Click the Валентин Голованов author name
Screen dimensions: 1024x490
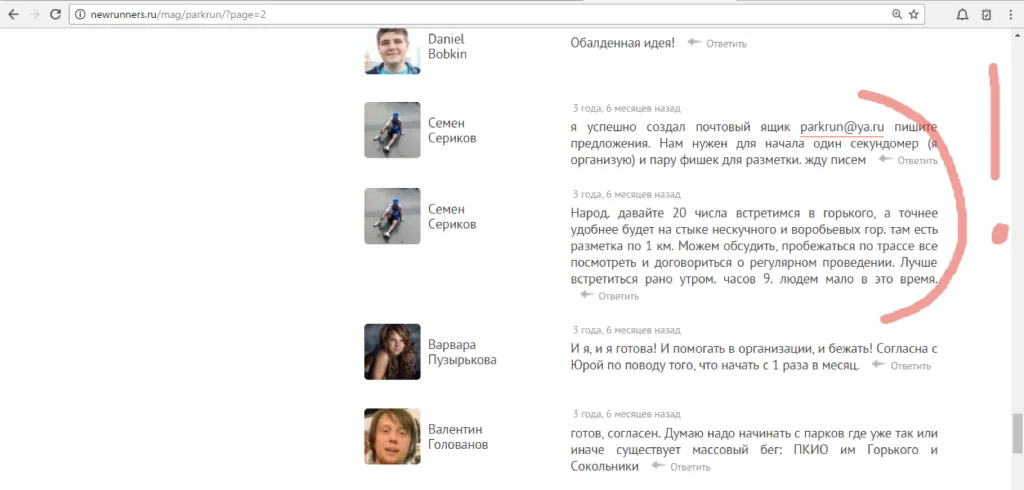pyautogui.click(x=458, y=437)
